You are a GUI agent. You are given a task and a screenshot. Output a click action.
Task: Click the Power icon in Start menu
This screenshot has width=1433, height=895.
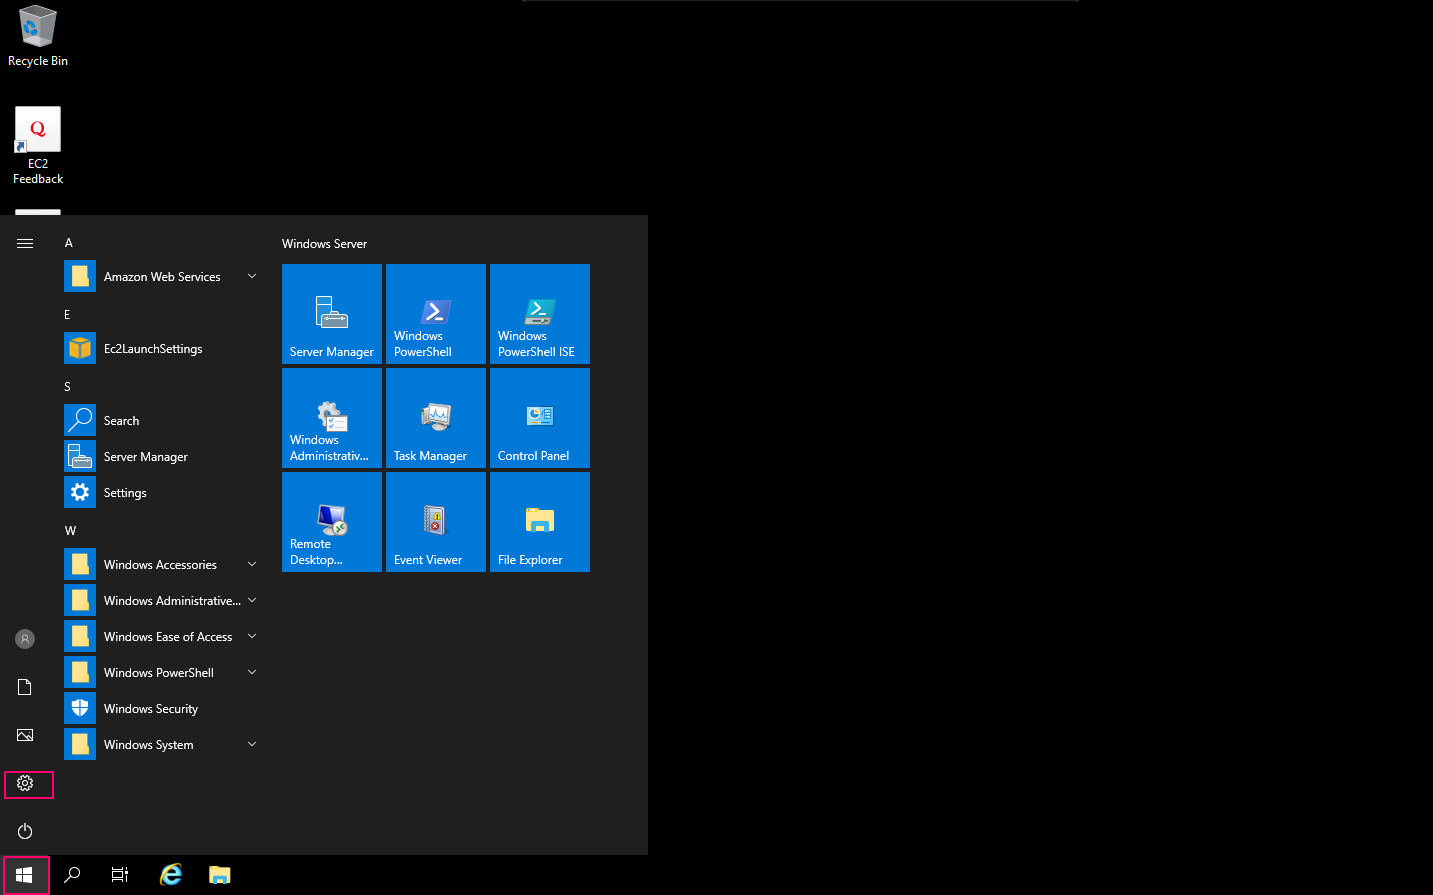[25, 831]
